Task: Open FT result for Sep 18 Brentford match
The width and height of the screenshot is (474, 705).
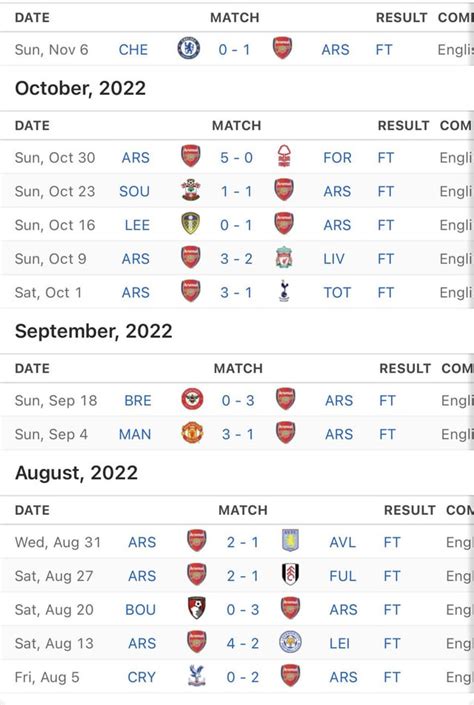Action: click(387, 401)
